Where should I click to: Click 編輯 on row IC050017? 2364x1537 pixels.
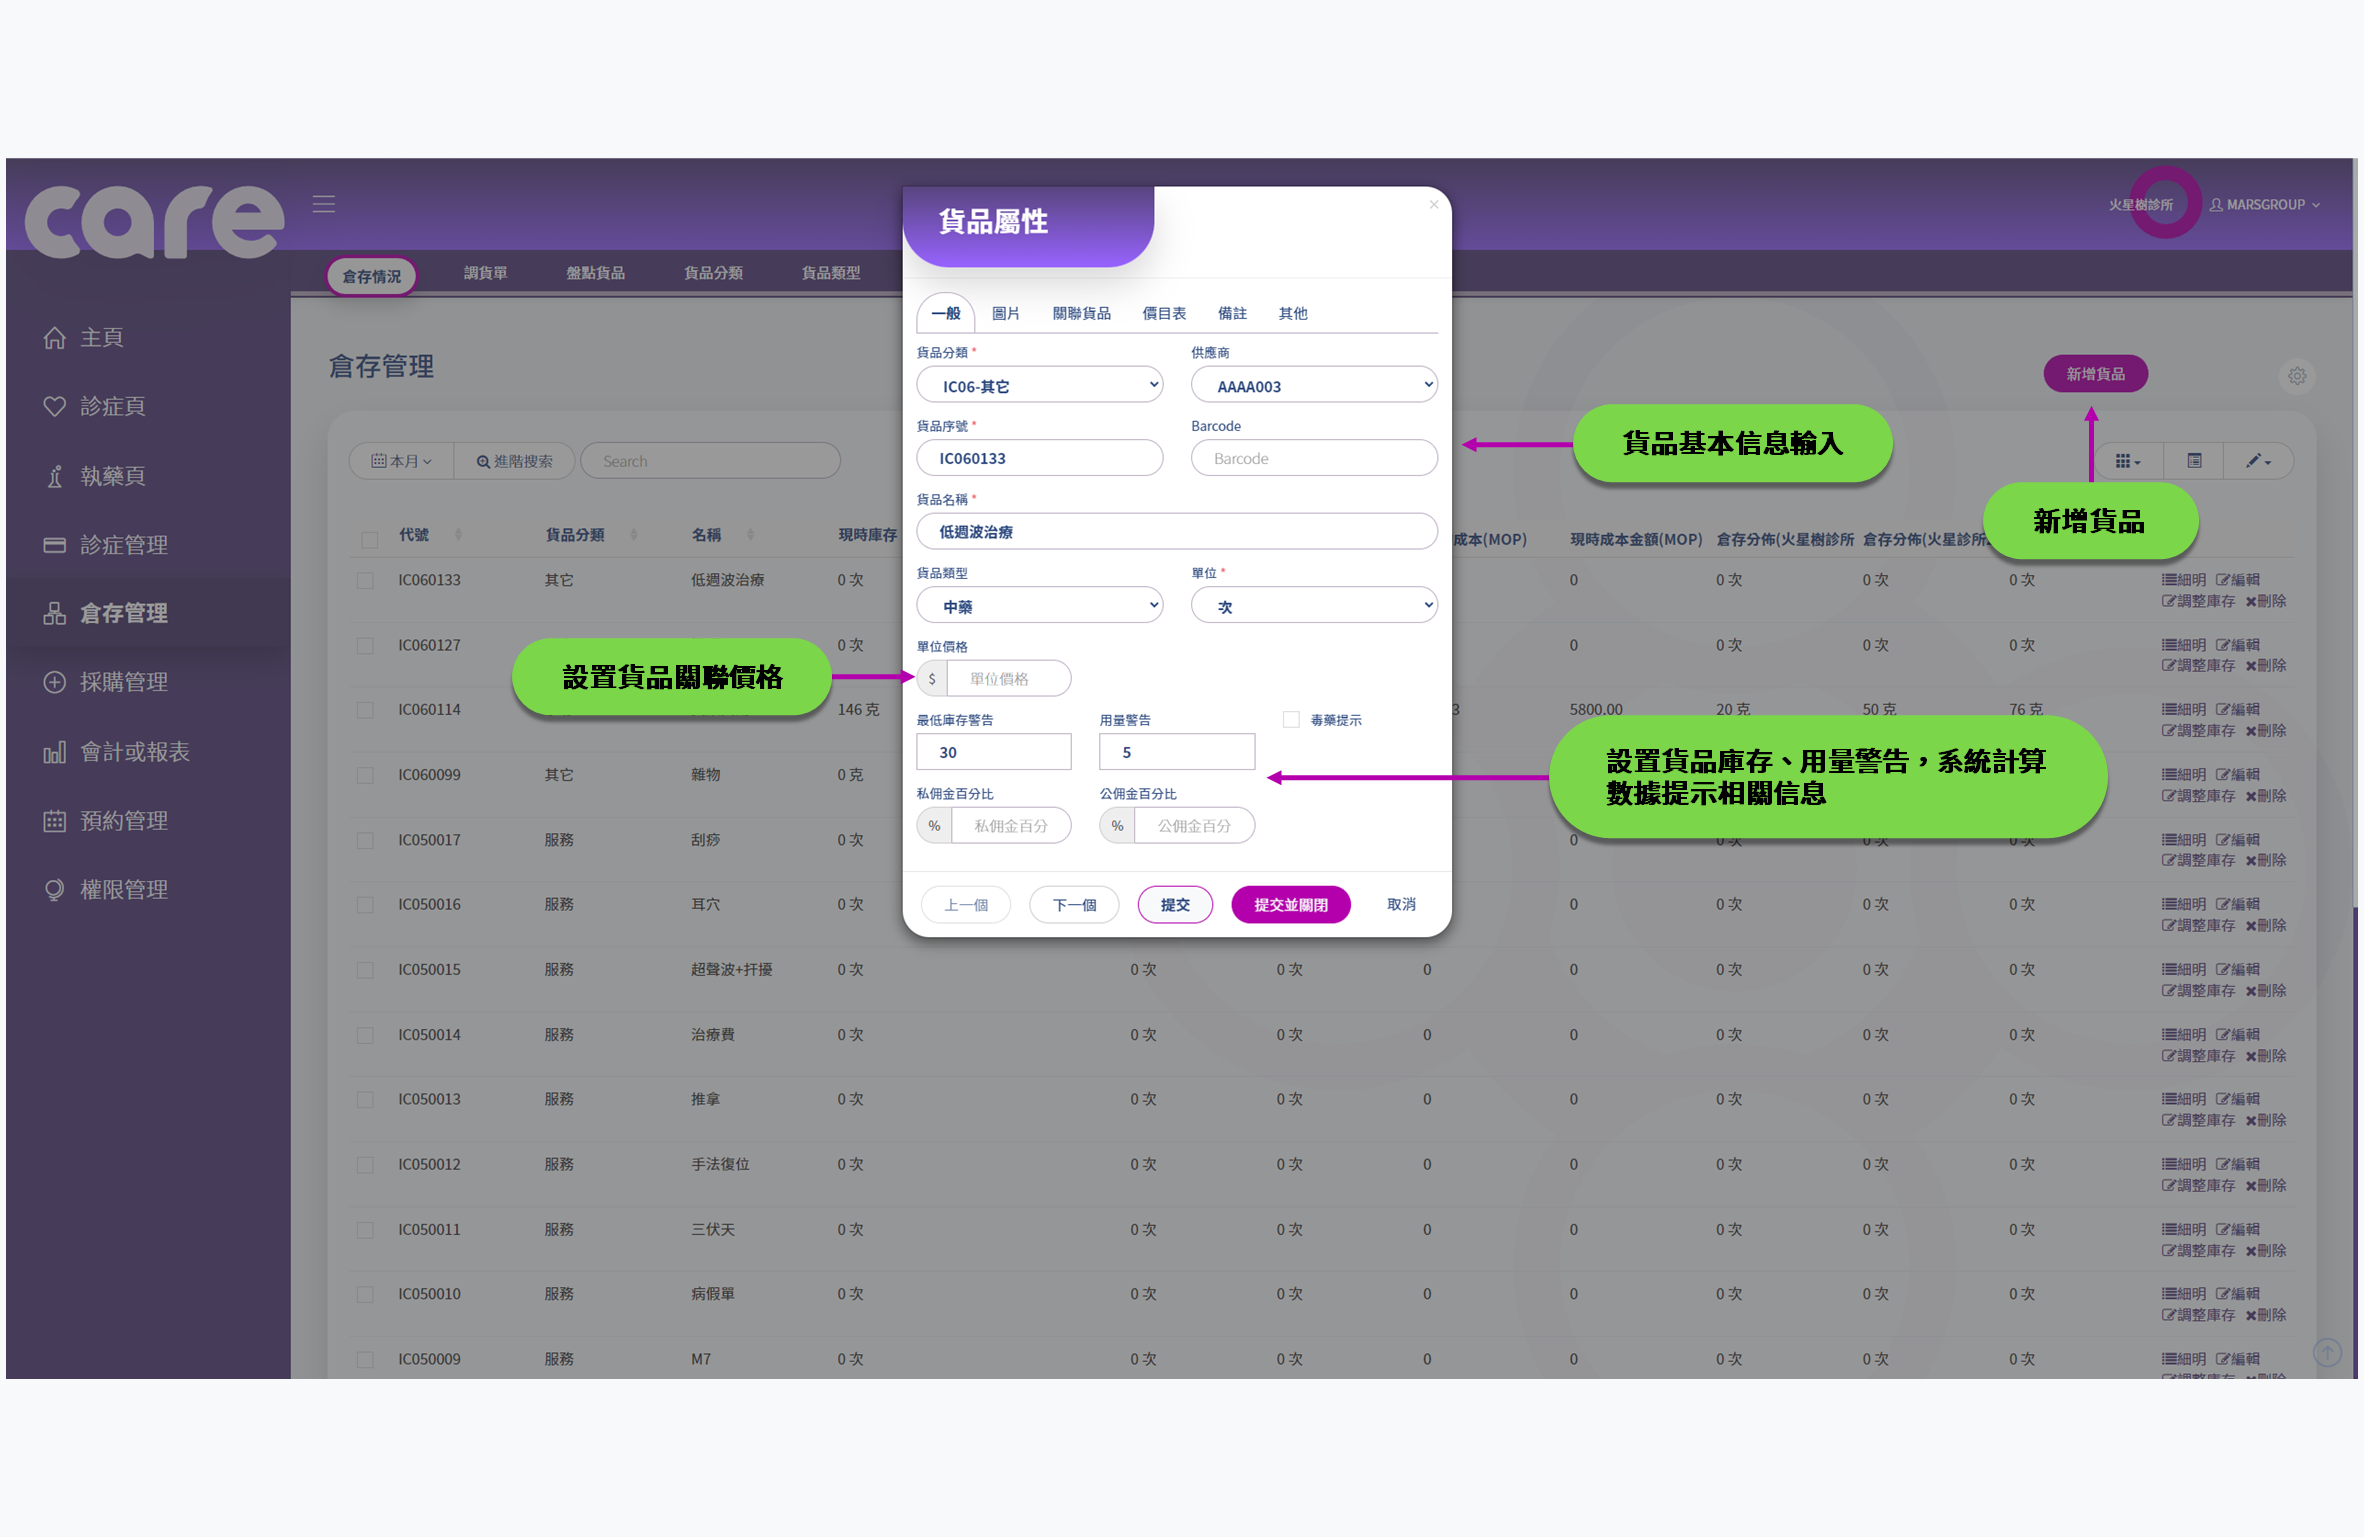(2240, 840)
